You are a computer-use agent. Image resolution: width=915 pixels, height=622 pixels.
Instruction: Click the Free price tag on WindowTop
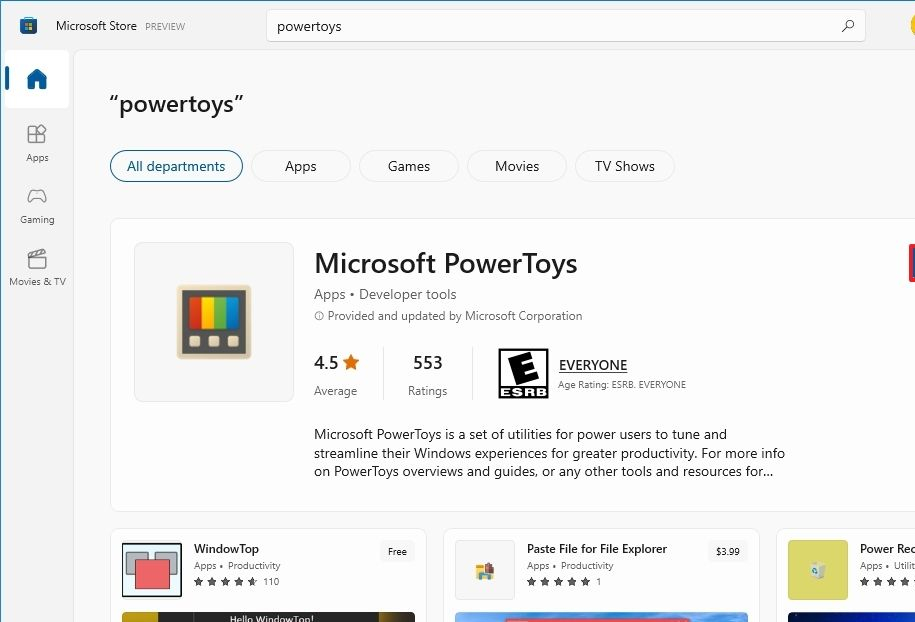pyautogui.click(x=397, y=551)
